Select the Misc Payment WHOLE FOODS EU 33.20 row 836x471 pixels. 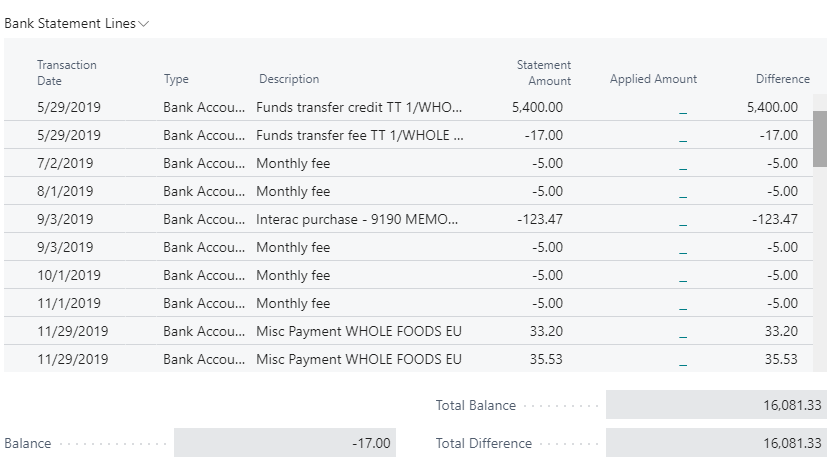coord(408,331)
